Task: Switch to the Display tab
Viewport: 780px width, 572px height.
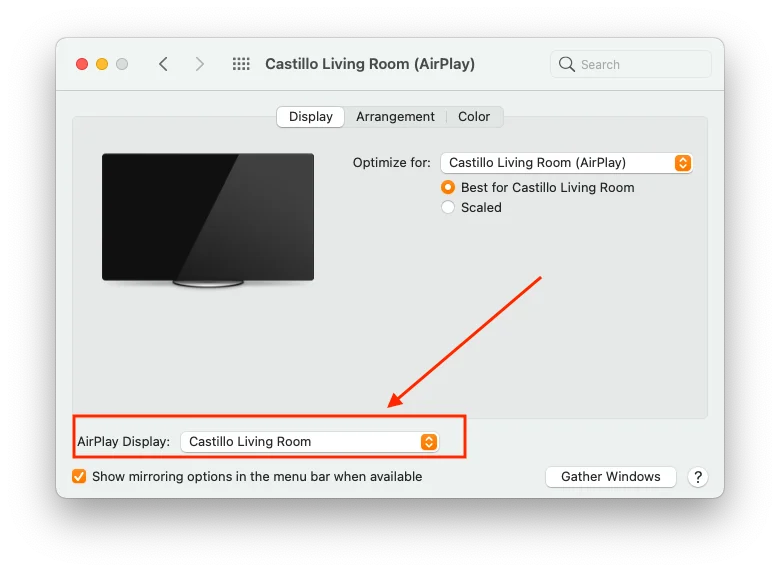Action: [x=310, y=117]
